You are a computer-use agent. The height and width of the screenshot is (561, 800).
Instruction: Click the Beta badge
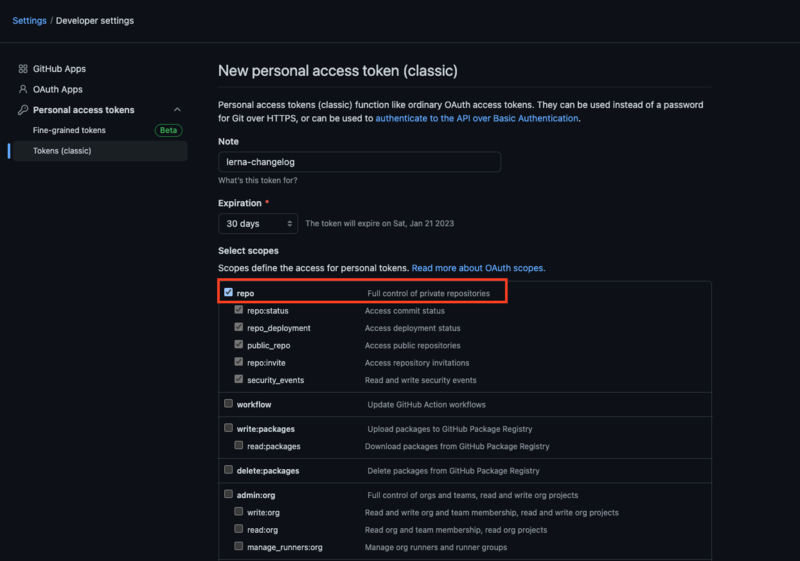tap(168, 130)
